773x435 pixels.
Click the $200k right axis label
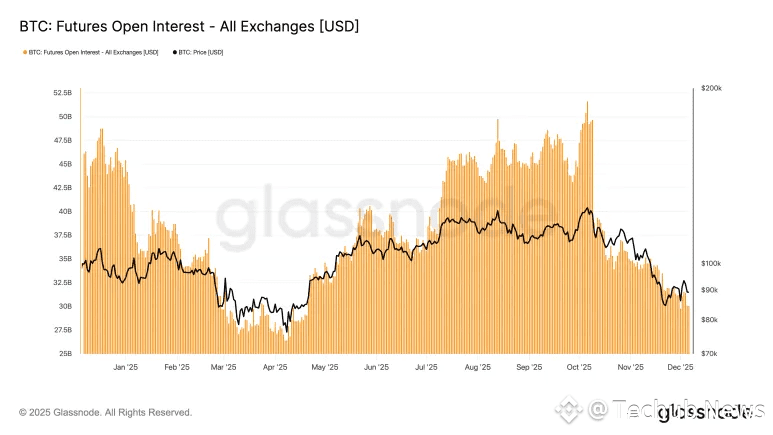pos(711,88)
